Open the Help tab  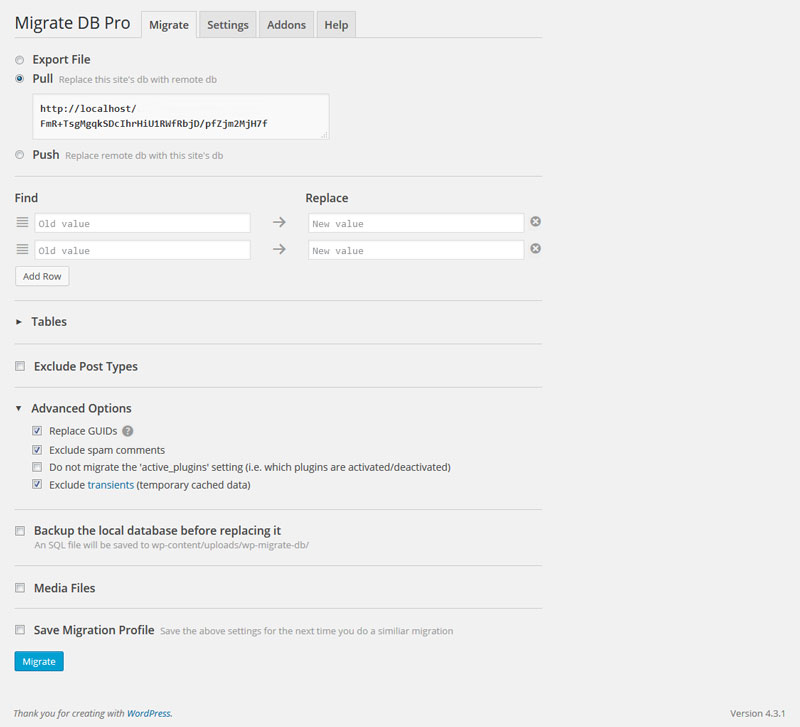point(336,24)
